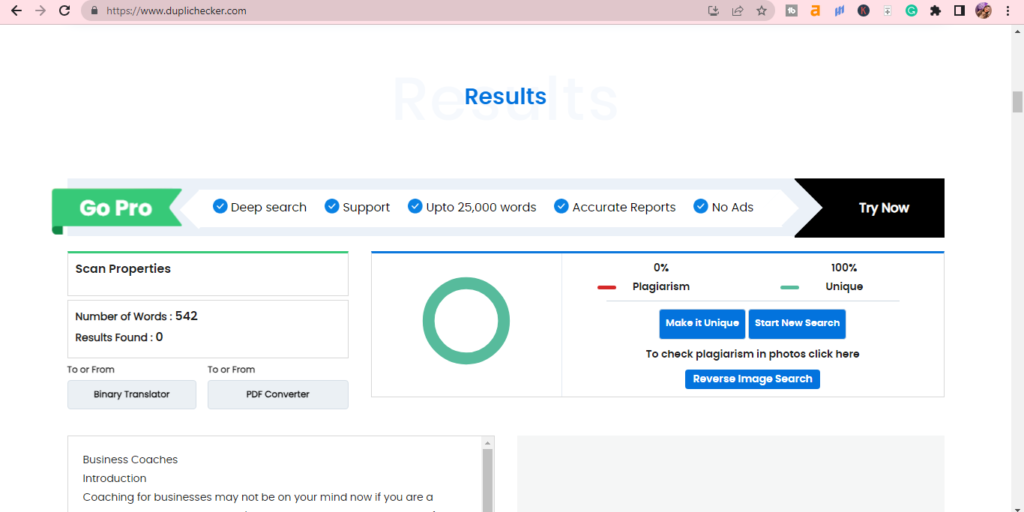Click the Make it Unique button
This screenshot has width=1024, height=512.
(x=702, y=323)
